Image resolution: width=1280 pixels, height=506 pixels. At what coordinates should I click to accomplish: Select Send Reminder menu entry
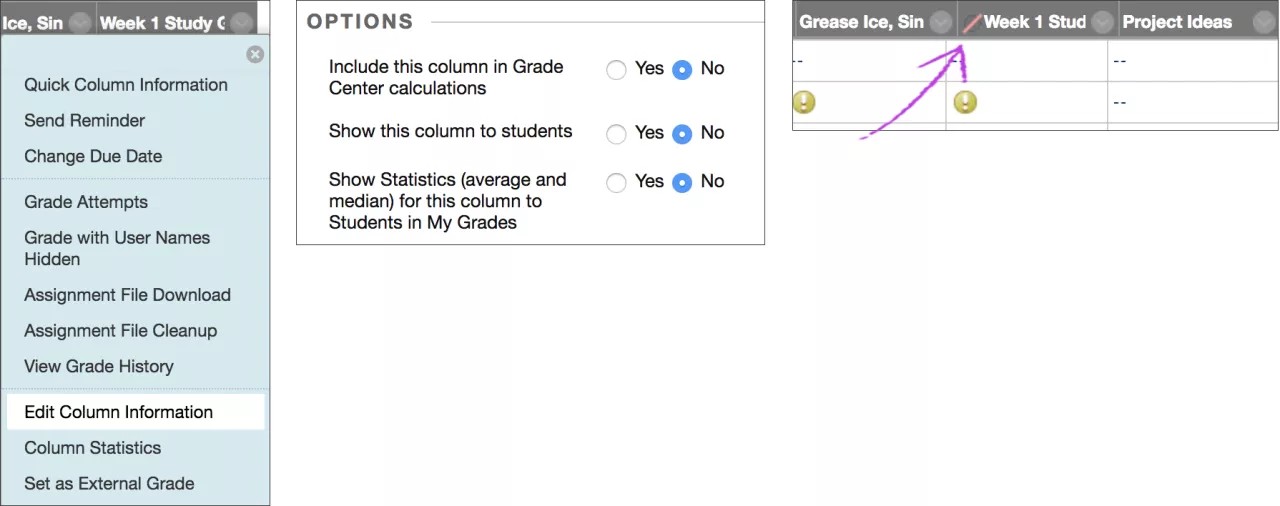(x=85, y=121)
